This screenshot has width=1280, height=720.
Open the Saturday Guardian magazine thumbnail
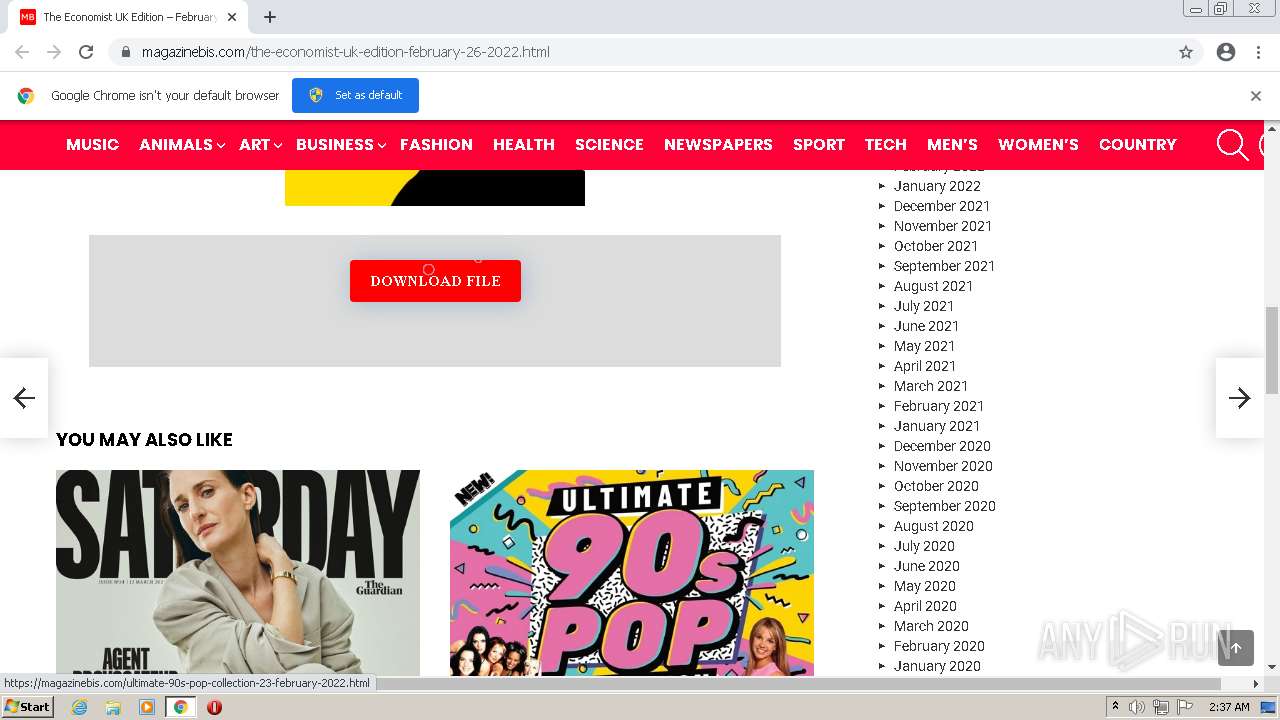(238, 573)
